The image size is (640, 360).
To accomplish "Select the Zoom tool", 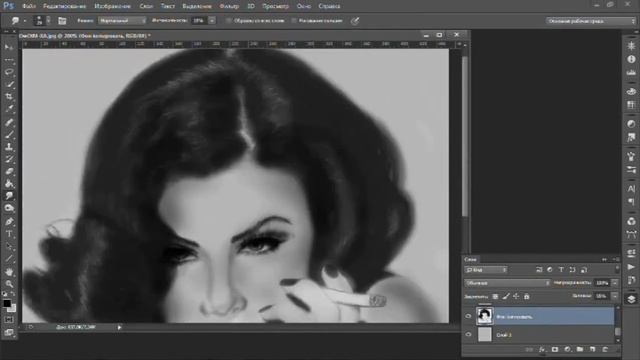I will click(9, 284).
